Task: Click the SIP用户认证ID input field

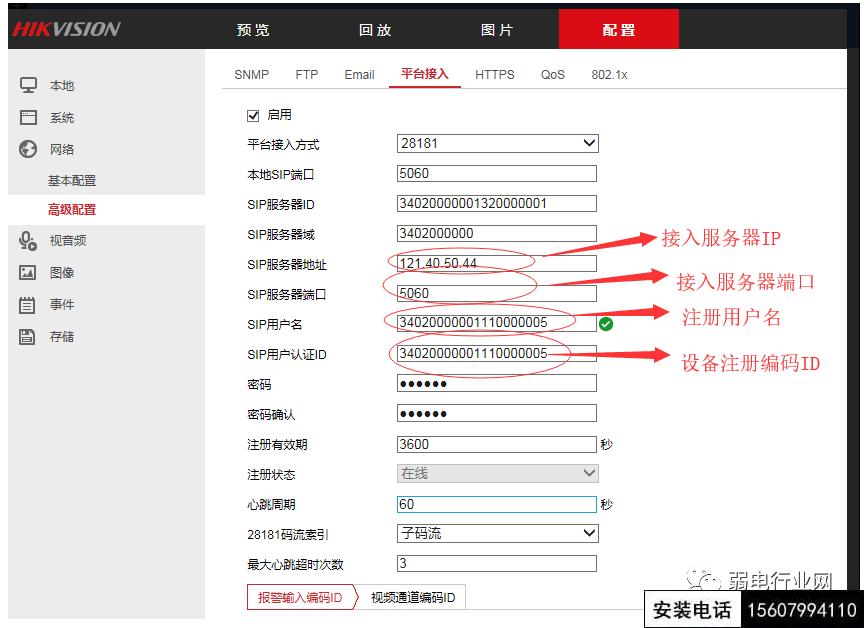Action: pos(496,353)
